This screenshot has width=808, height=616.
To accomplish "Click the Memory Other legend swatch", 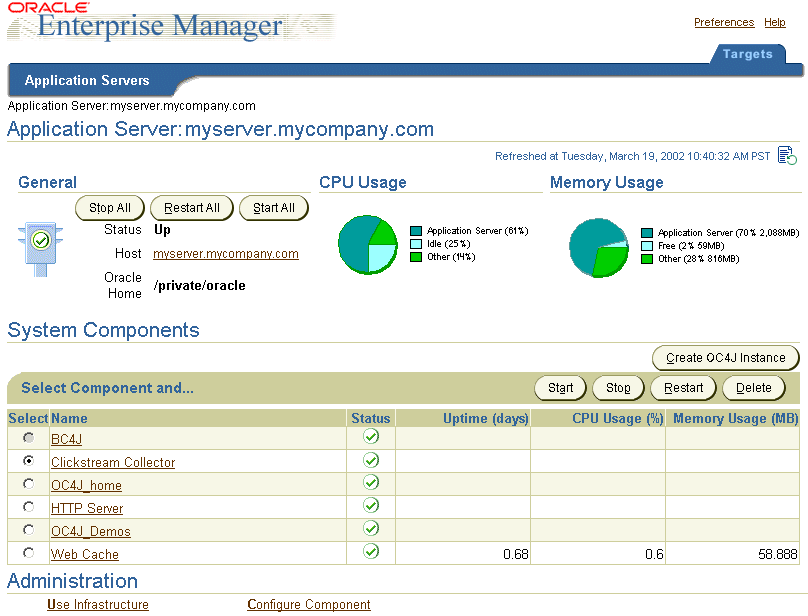I will point(647,259).
